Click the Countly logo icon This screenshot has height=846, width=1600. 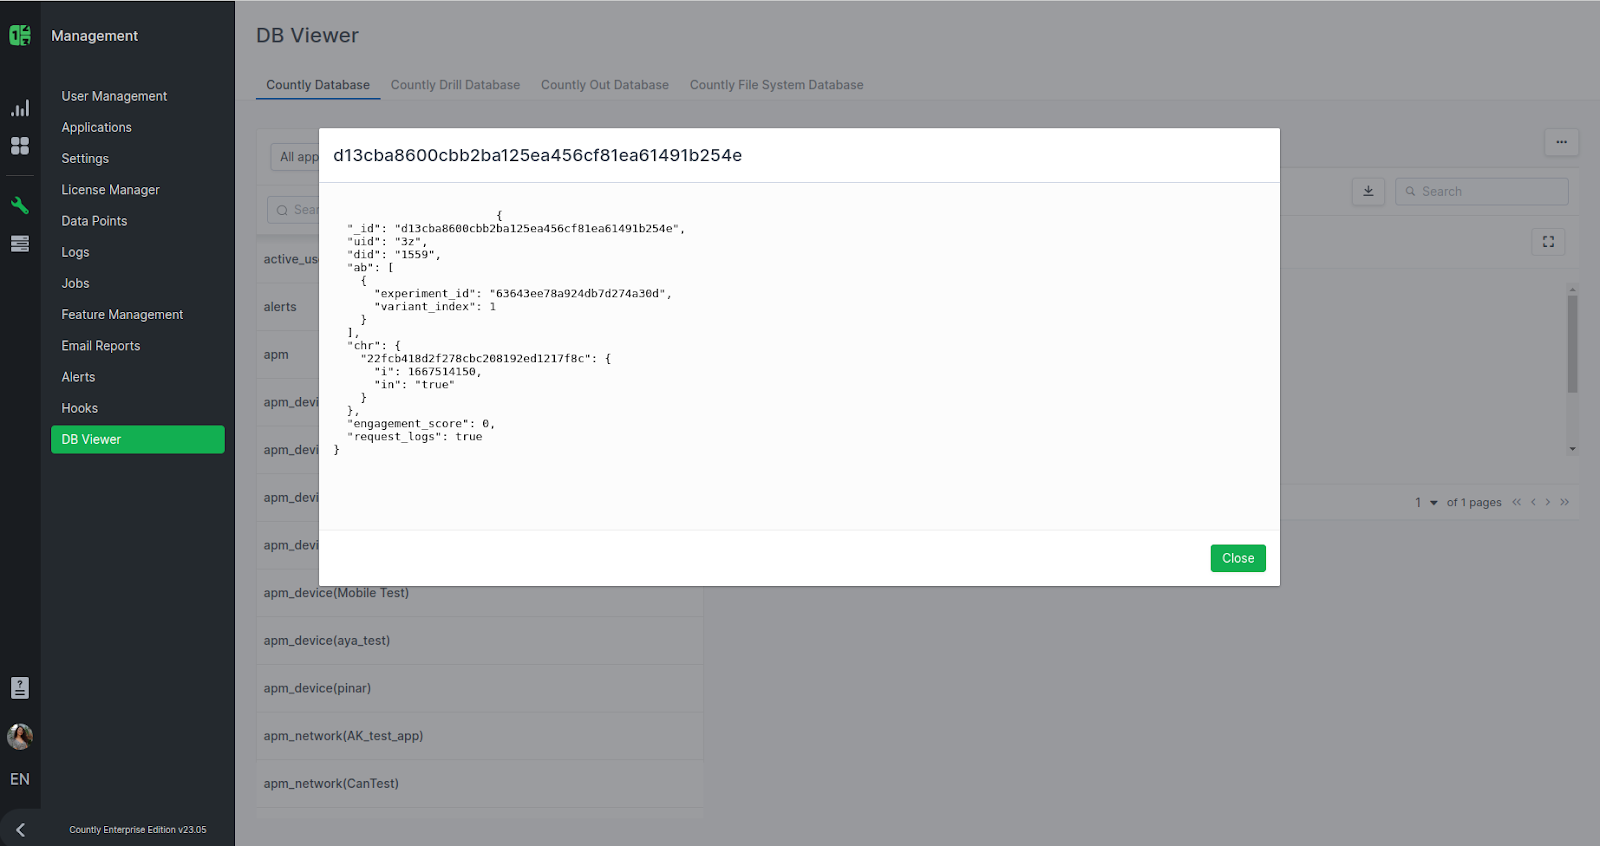pyautogui.click(x=20, y=36)
